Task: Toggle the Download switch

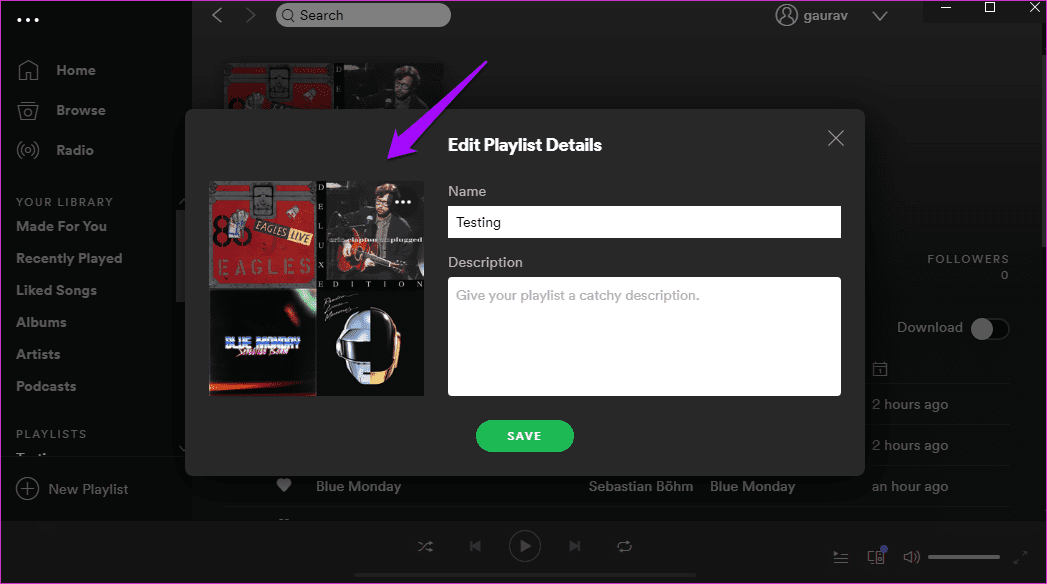Action: click(x=990, y=328)
